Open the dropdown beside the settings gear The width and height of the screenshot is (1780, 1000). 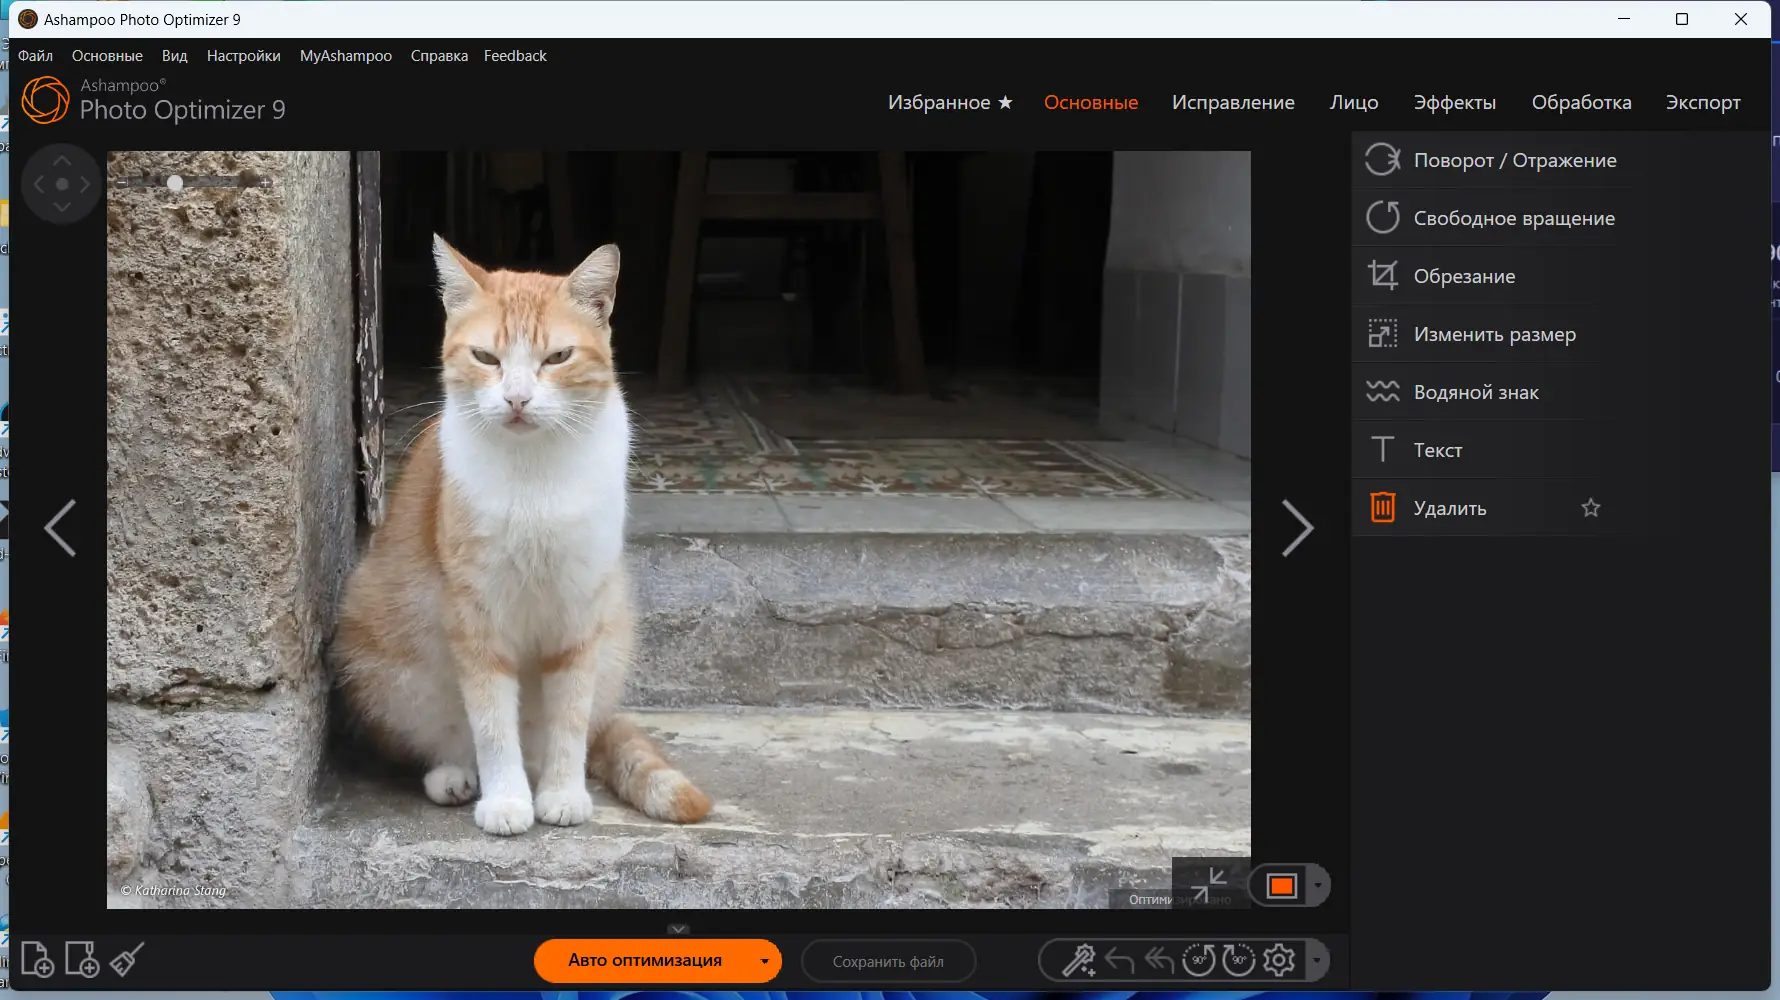coord(1315,961)
